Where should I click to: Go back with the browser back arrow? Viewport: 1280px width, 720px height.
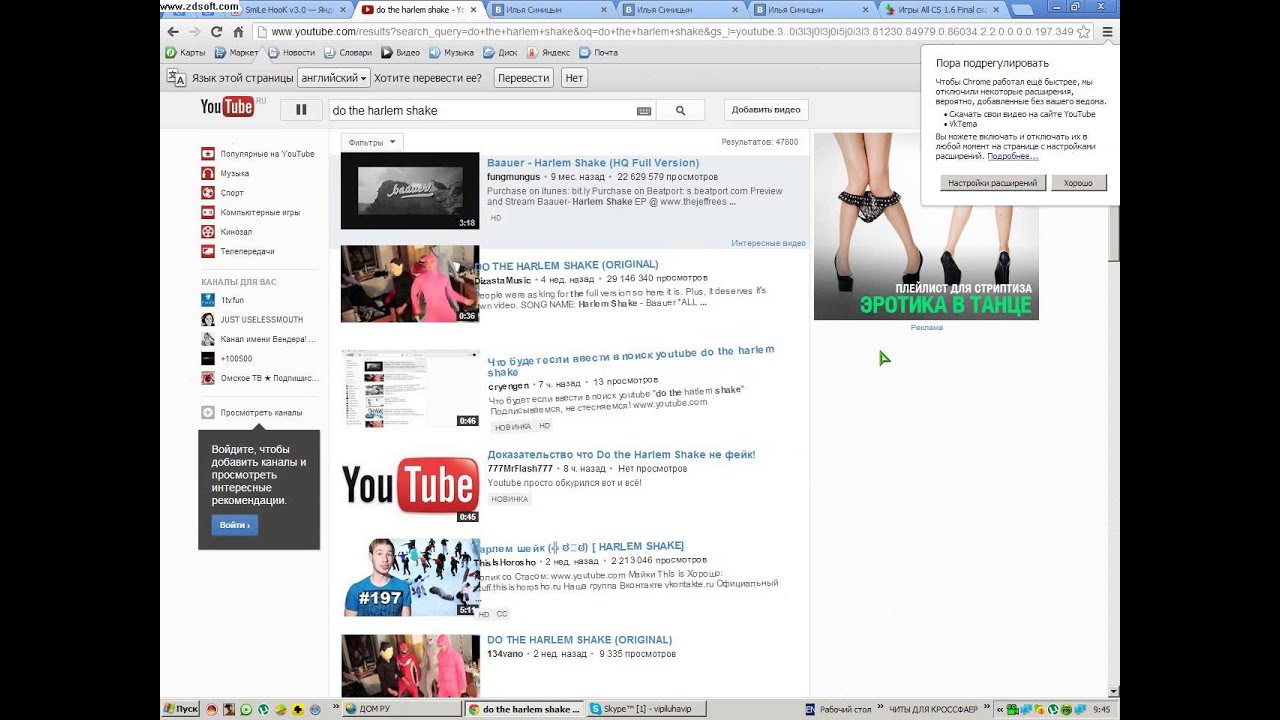(x=173, y=32)
